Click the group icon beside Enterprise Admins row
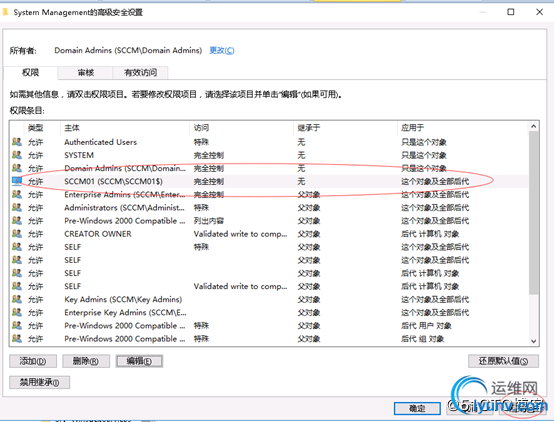The height and width of the screenshot is (422, 554). pyautogui.click(x=17, y=194)
